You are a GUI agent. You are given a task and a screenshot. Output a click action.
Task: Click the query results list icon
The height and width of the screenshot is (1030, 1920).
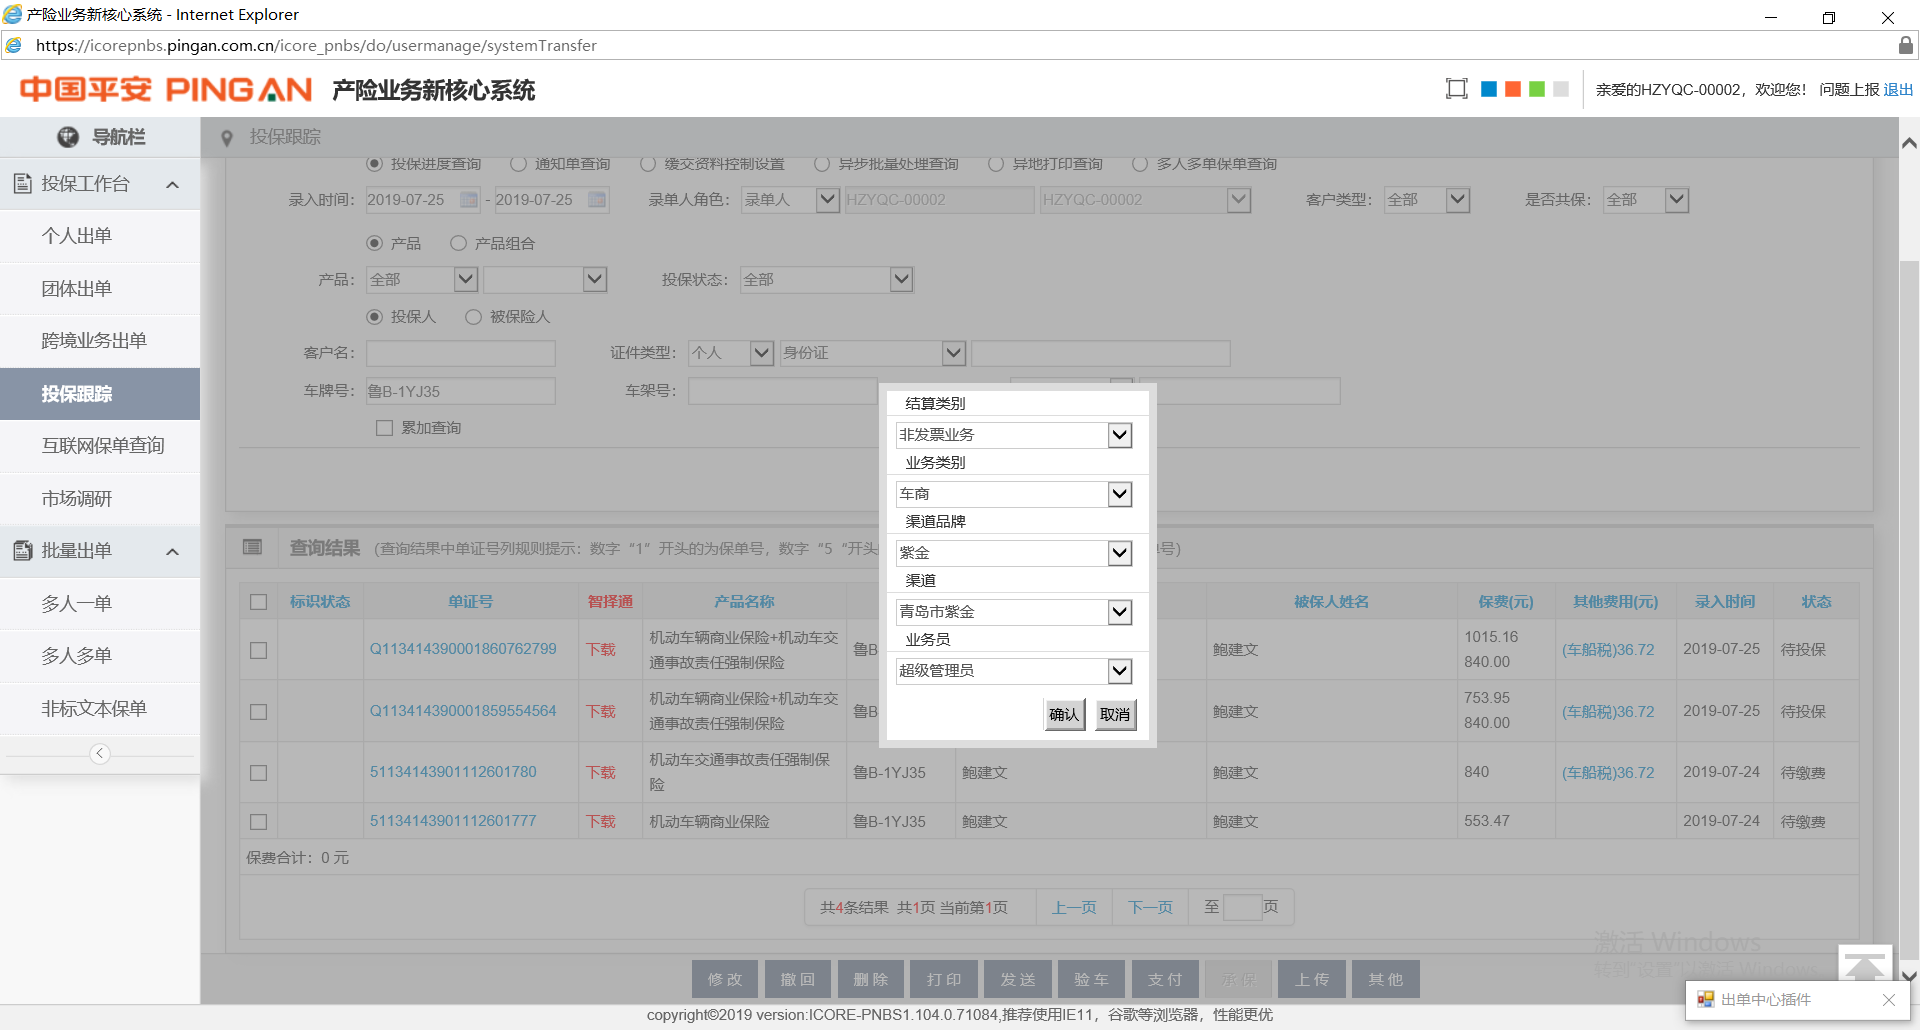[253, 547]
